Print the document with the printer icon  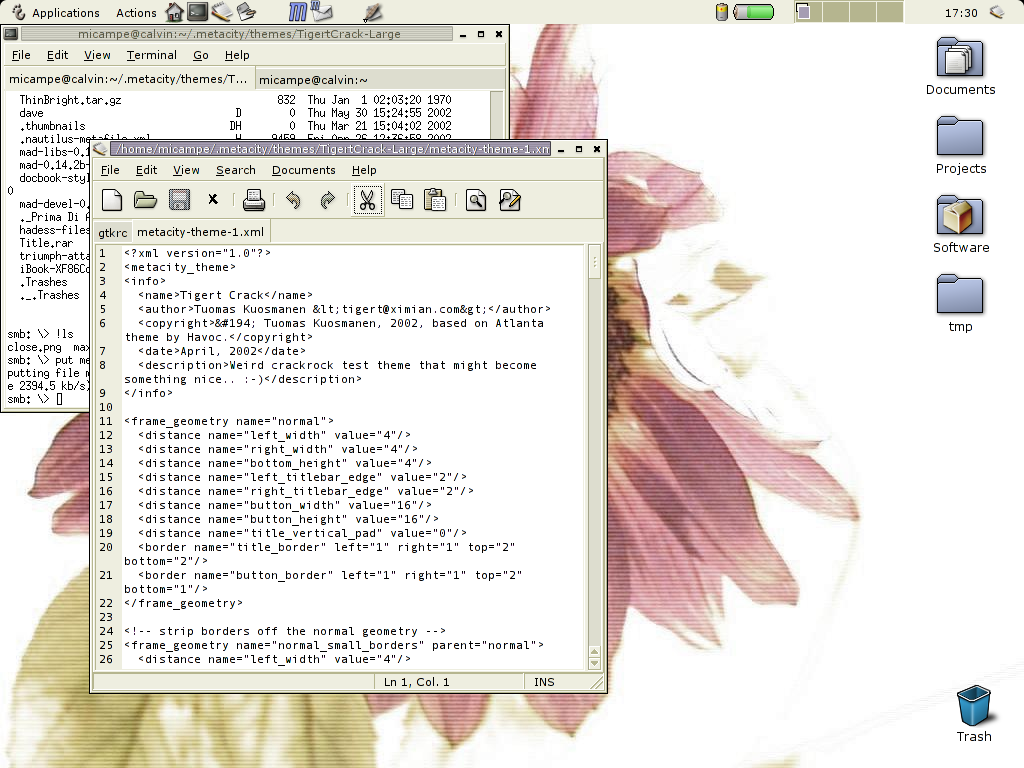coord(254,201)
